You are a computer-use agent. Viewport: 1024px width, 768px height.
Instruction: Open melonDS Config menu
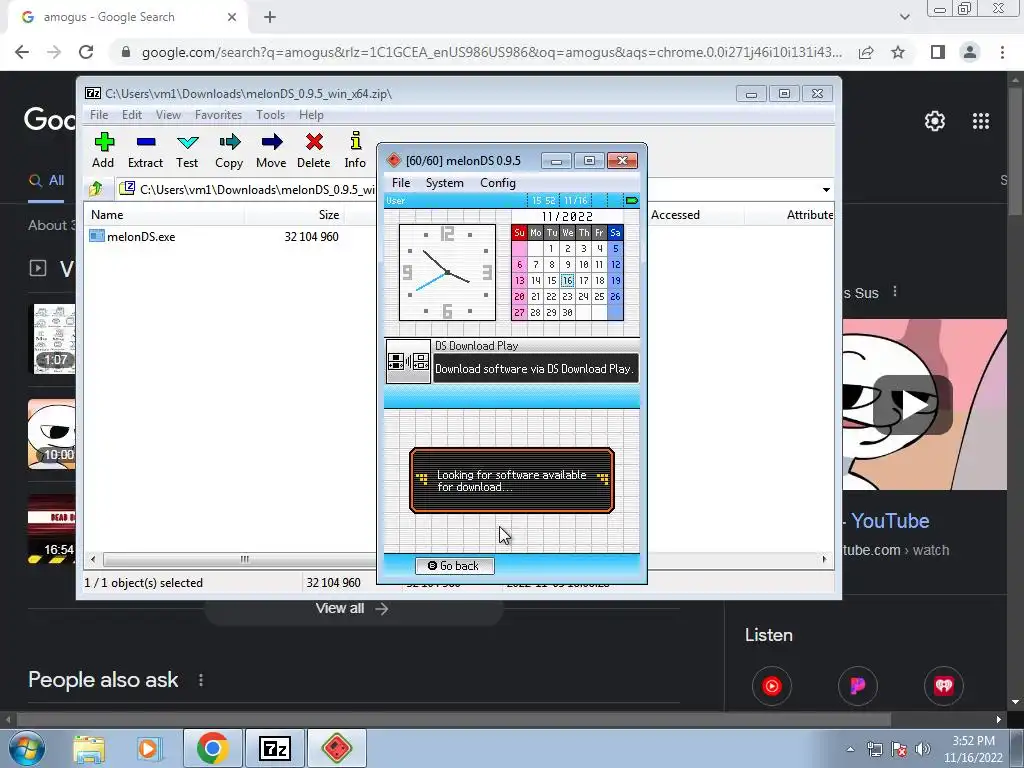498,183
